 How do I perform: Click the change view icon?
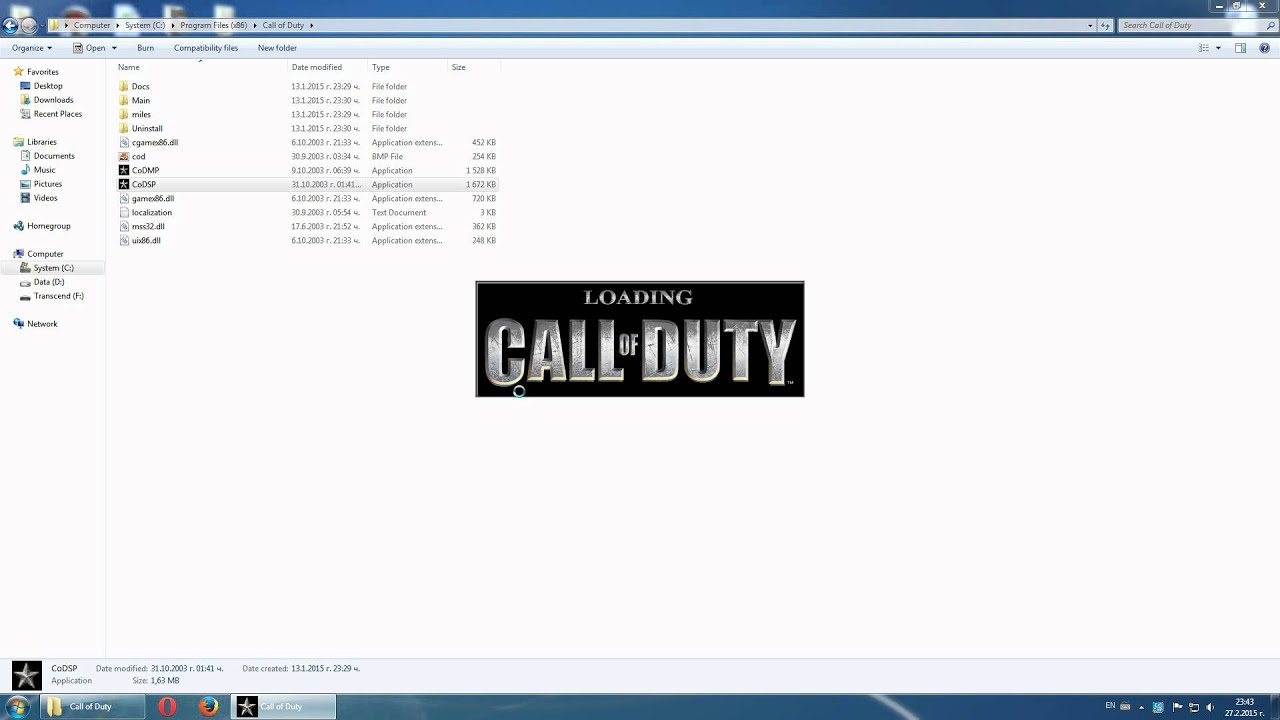(x=1204, y=48)
